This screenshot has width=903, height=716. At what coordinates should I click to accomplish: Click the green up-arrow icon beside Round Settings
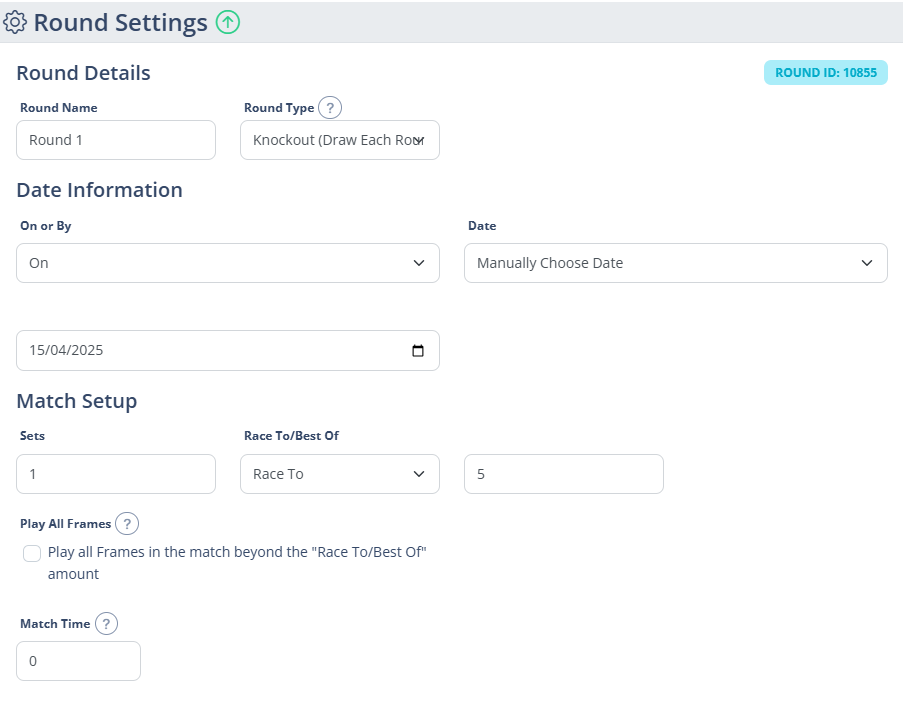(228, 22)
